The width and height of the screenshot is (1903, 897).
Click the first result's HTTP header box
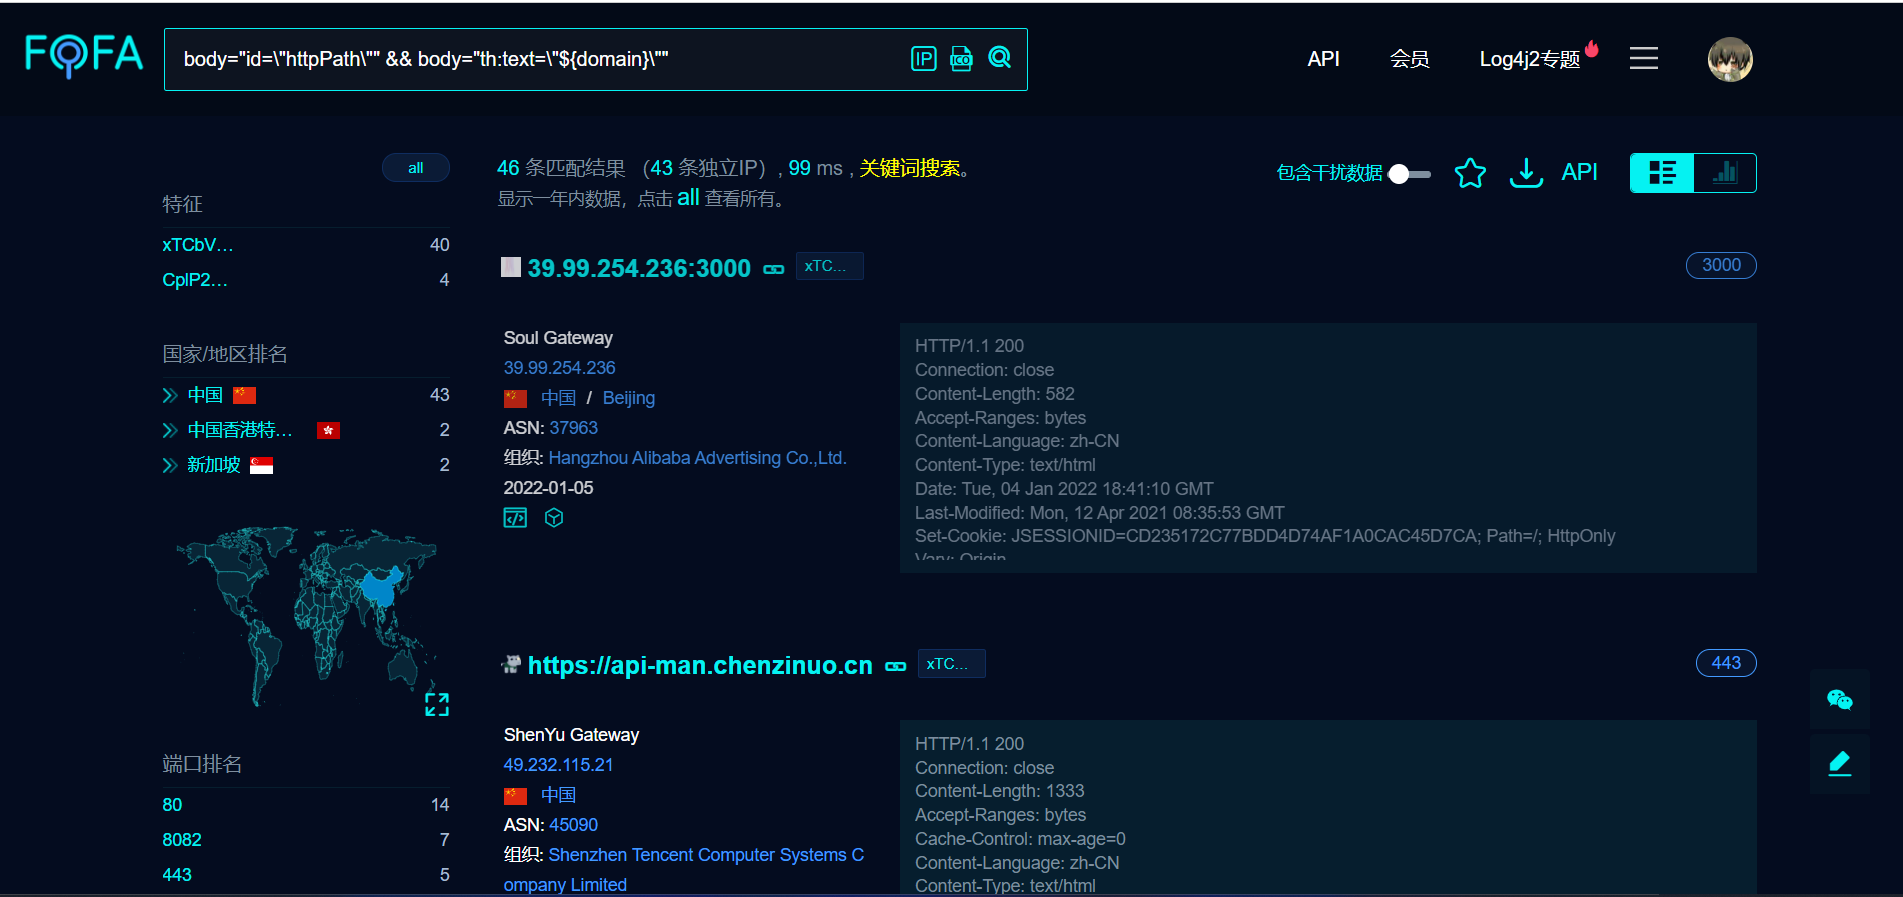pyautogui.click(x=1328, y=448)
